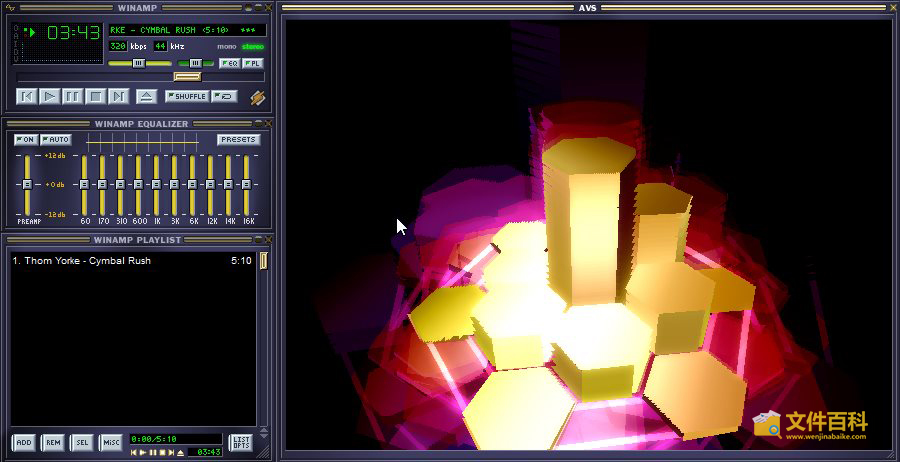Viewport: 900px width, 462px height.
Task: Open equalizer PRESETS menu
Action: click(239, 139)
